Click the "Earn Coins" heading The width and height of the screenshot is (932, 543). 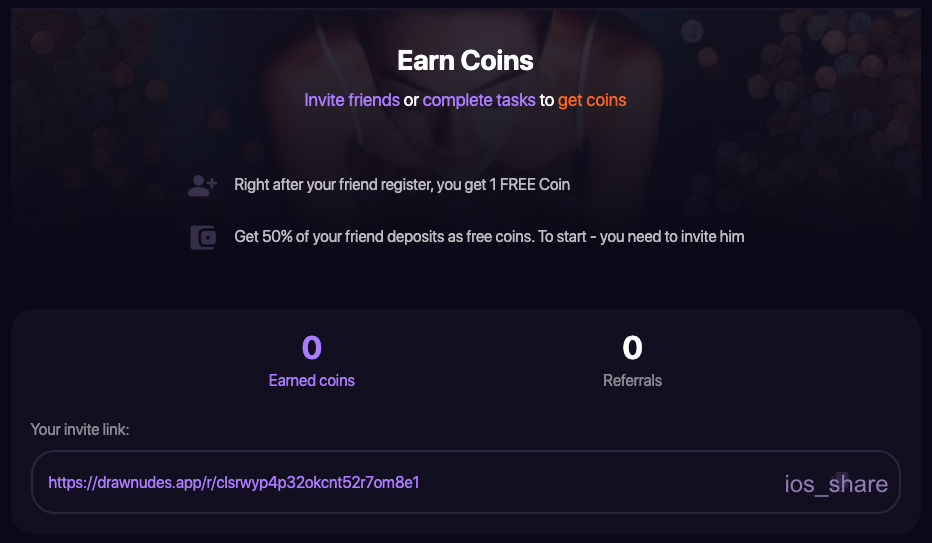(465, 60)
